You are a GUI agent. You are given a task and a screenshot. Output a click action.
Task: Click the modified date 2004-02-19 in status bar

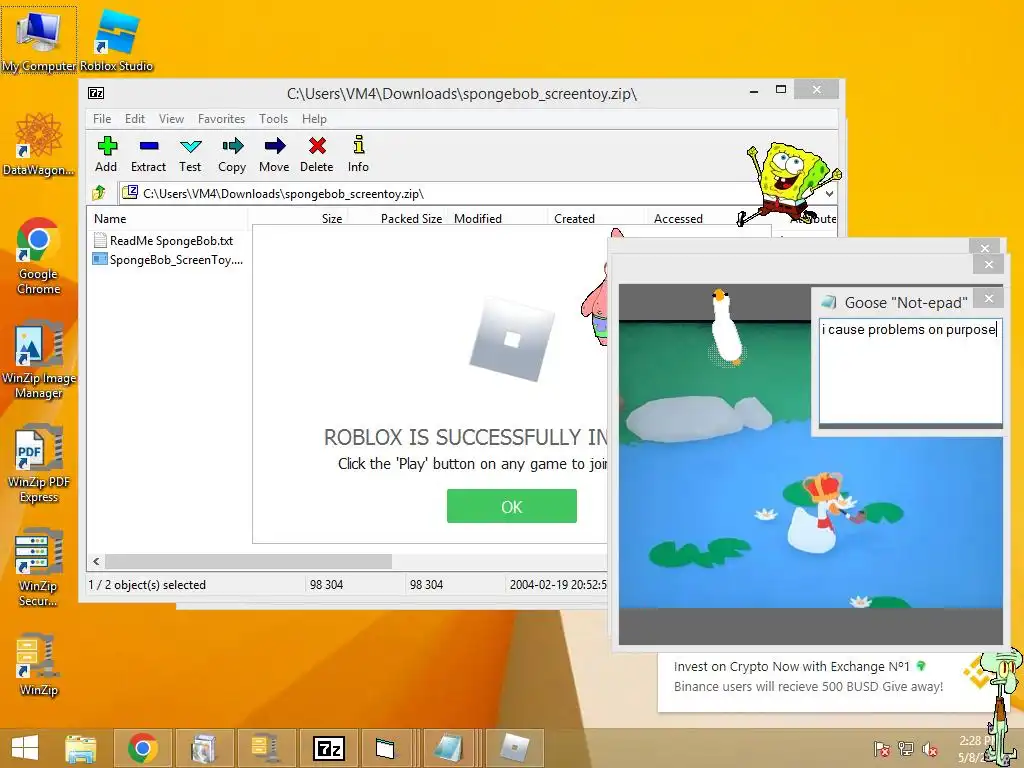[558, 584]
